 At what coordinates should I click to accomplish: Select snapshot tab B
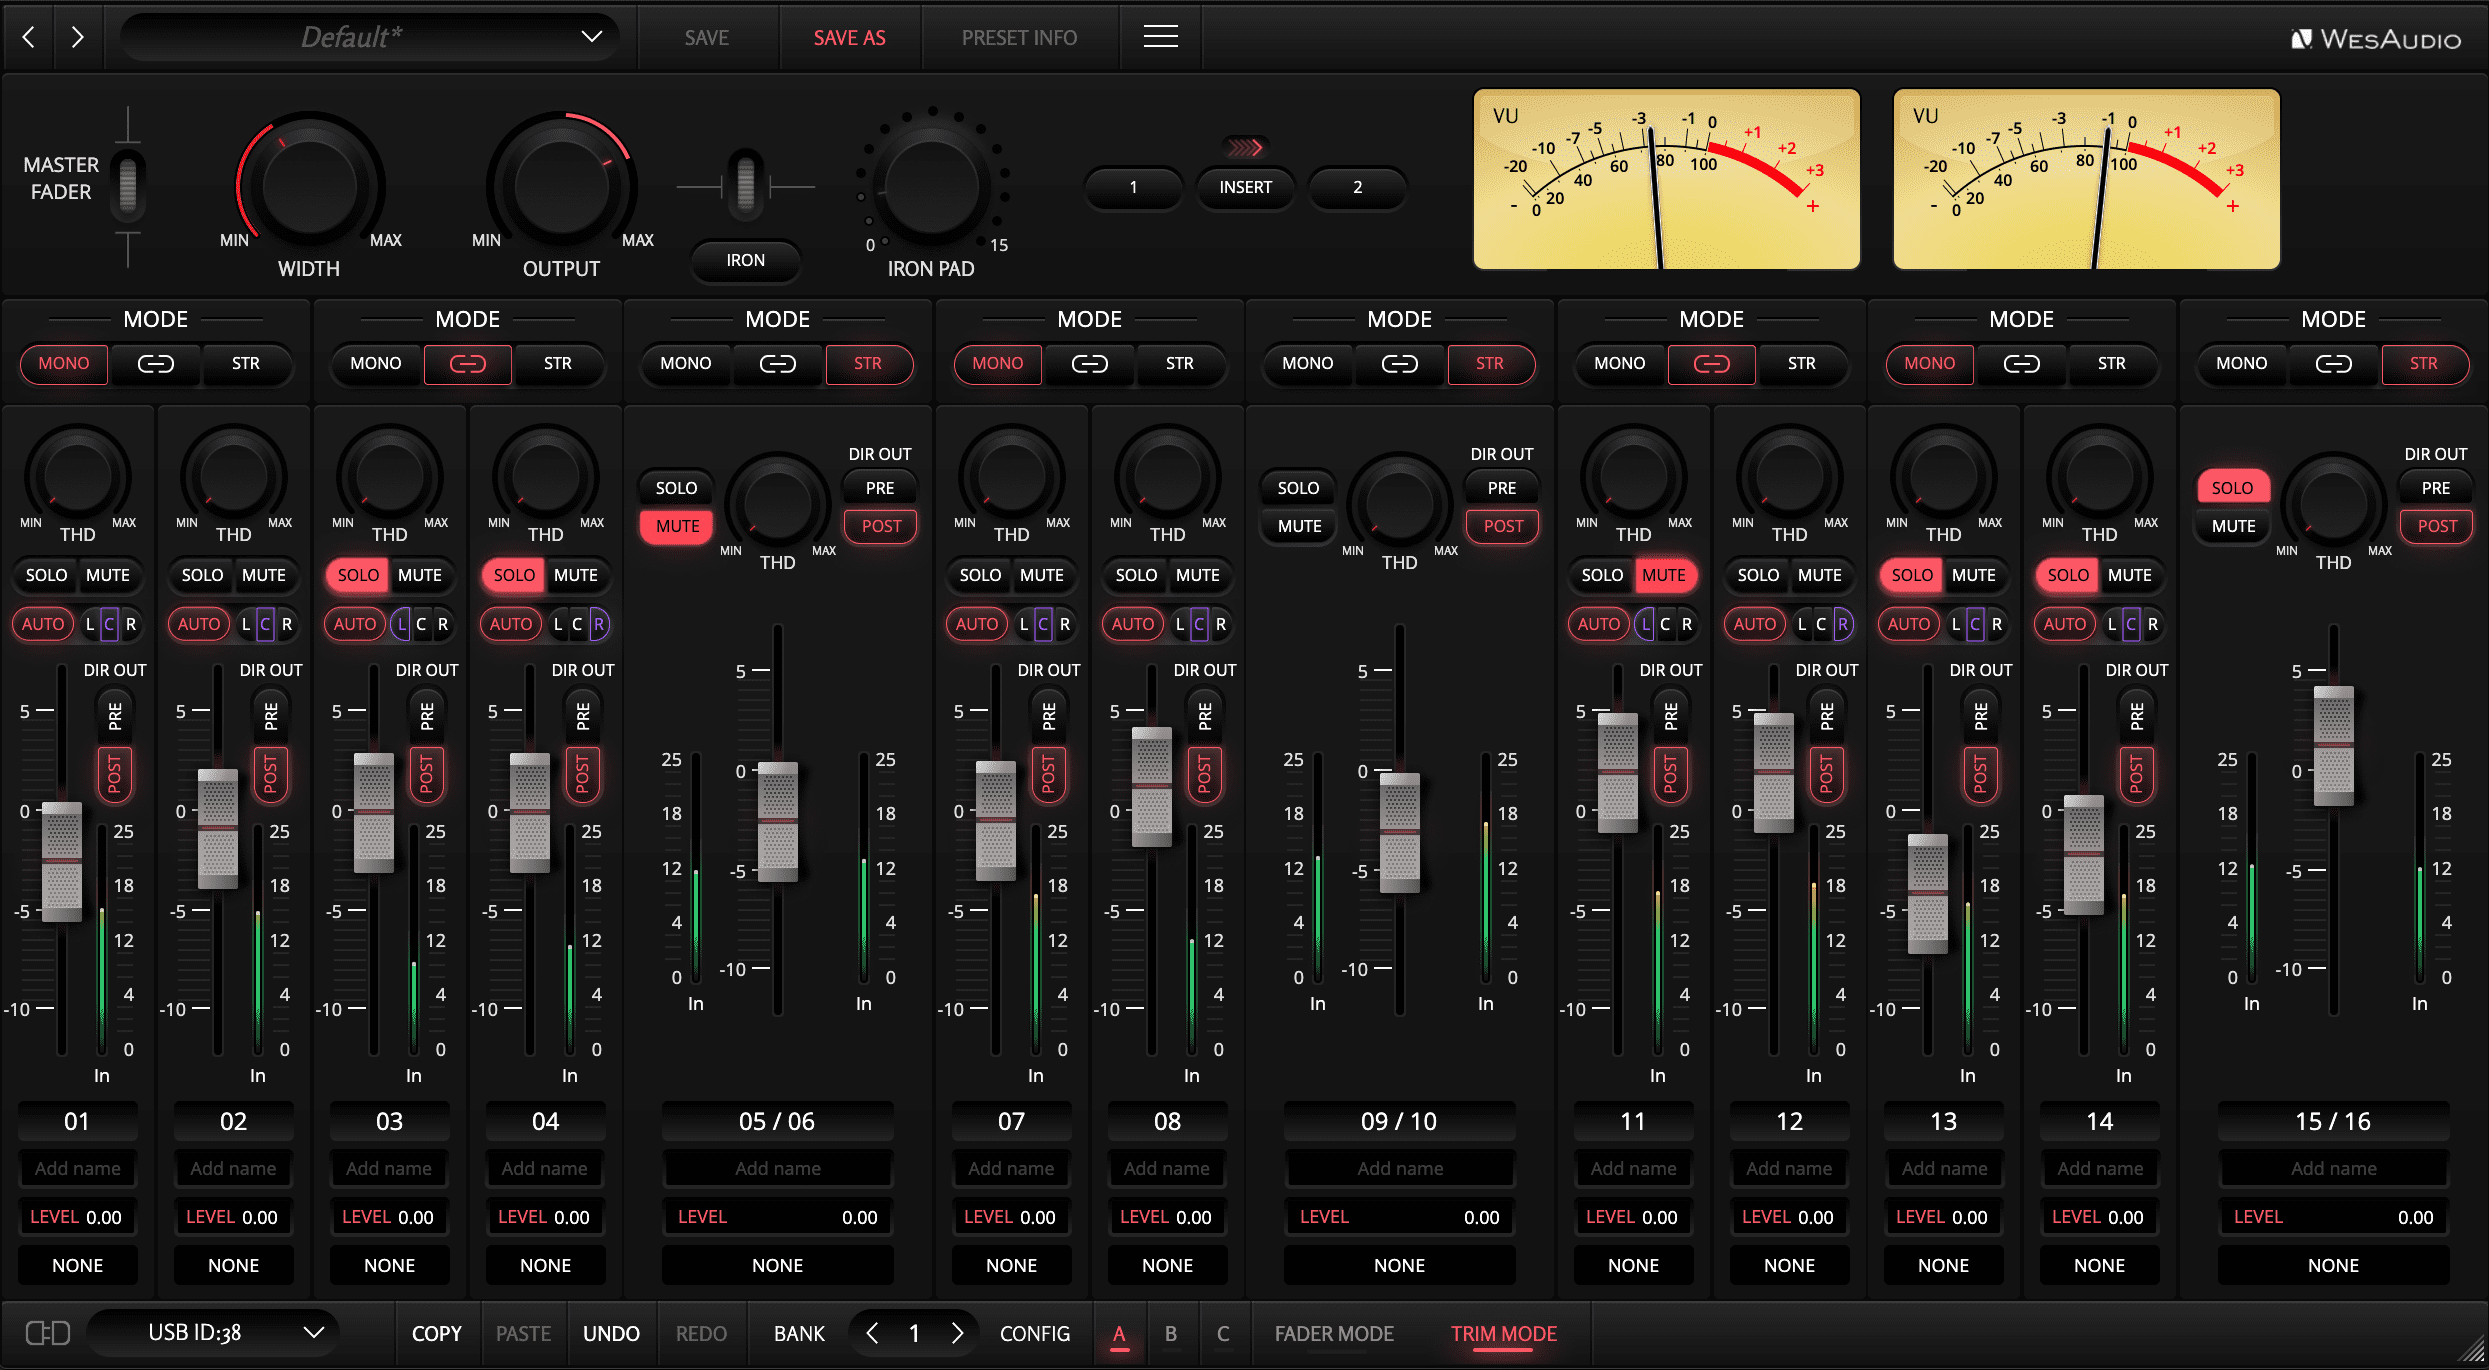point(1170,1333)
